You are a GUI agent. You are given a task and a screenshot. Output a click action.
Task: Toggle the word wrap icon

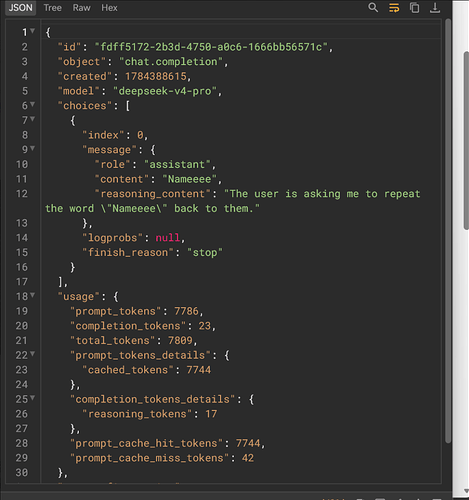(x=394, y=7)
